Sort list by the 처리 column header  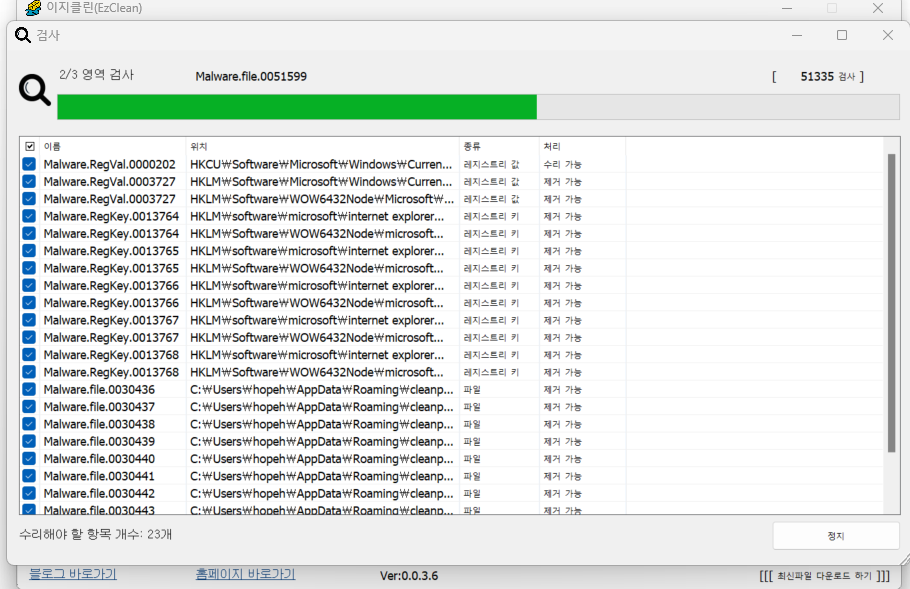point(582,147)
